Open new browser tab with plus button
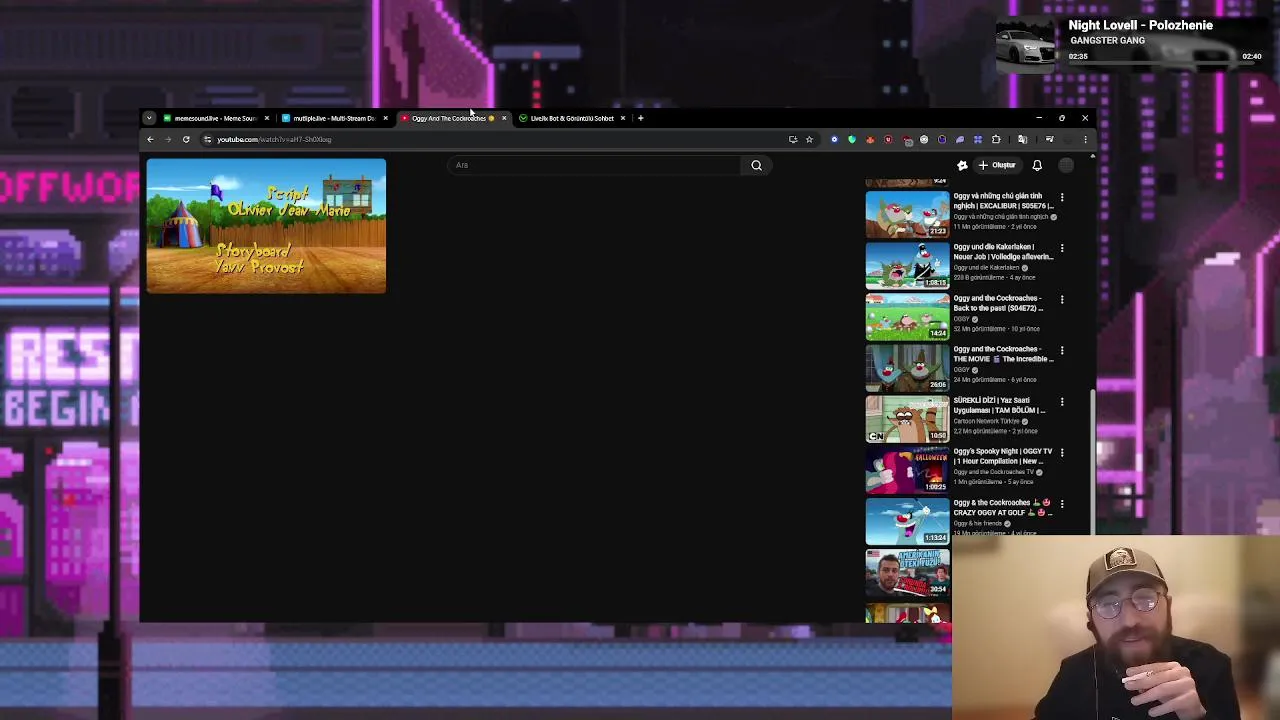Viewport: 1280px width, 720px height. [641, 118]
